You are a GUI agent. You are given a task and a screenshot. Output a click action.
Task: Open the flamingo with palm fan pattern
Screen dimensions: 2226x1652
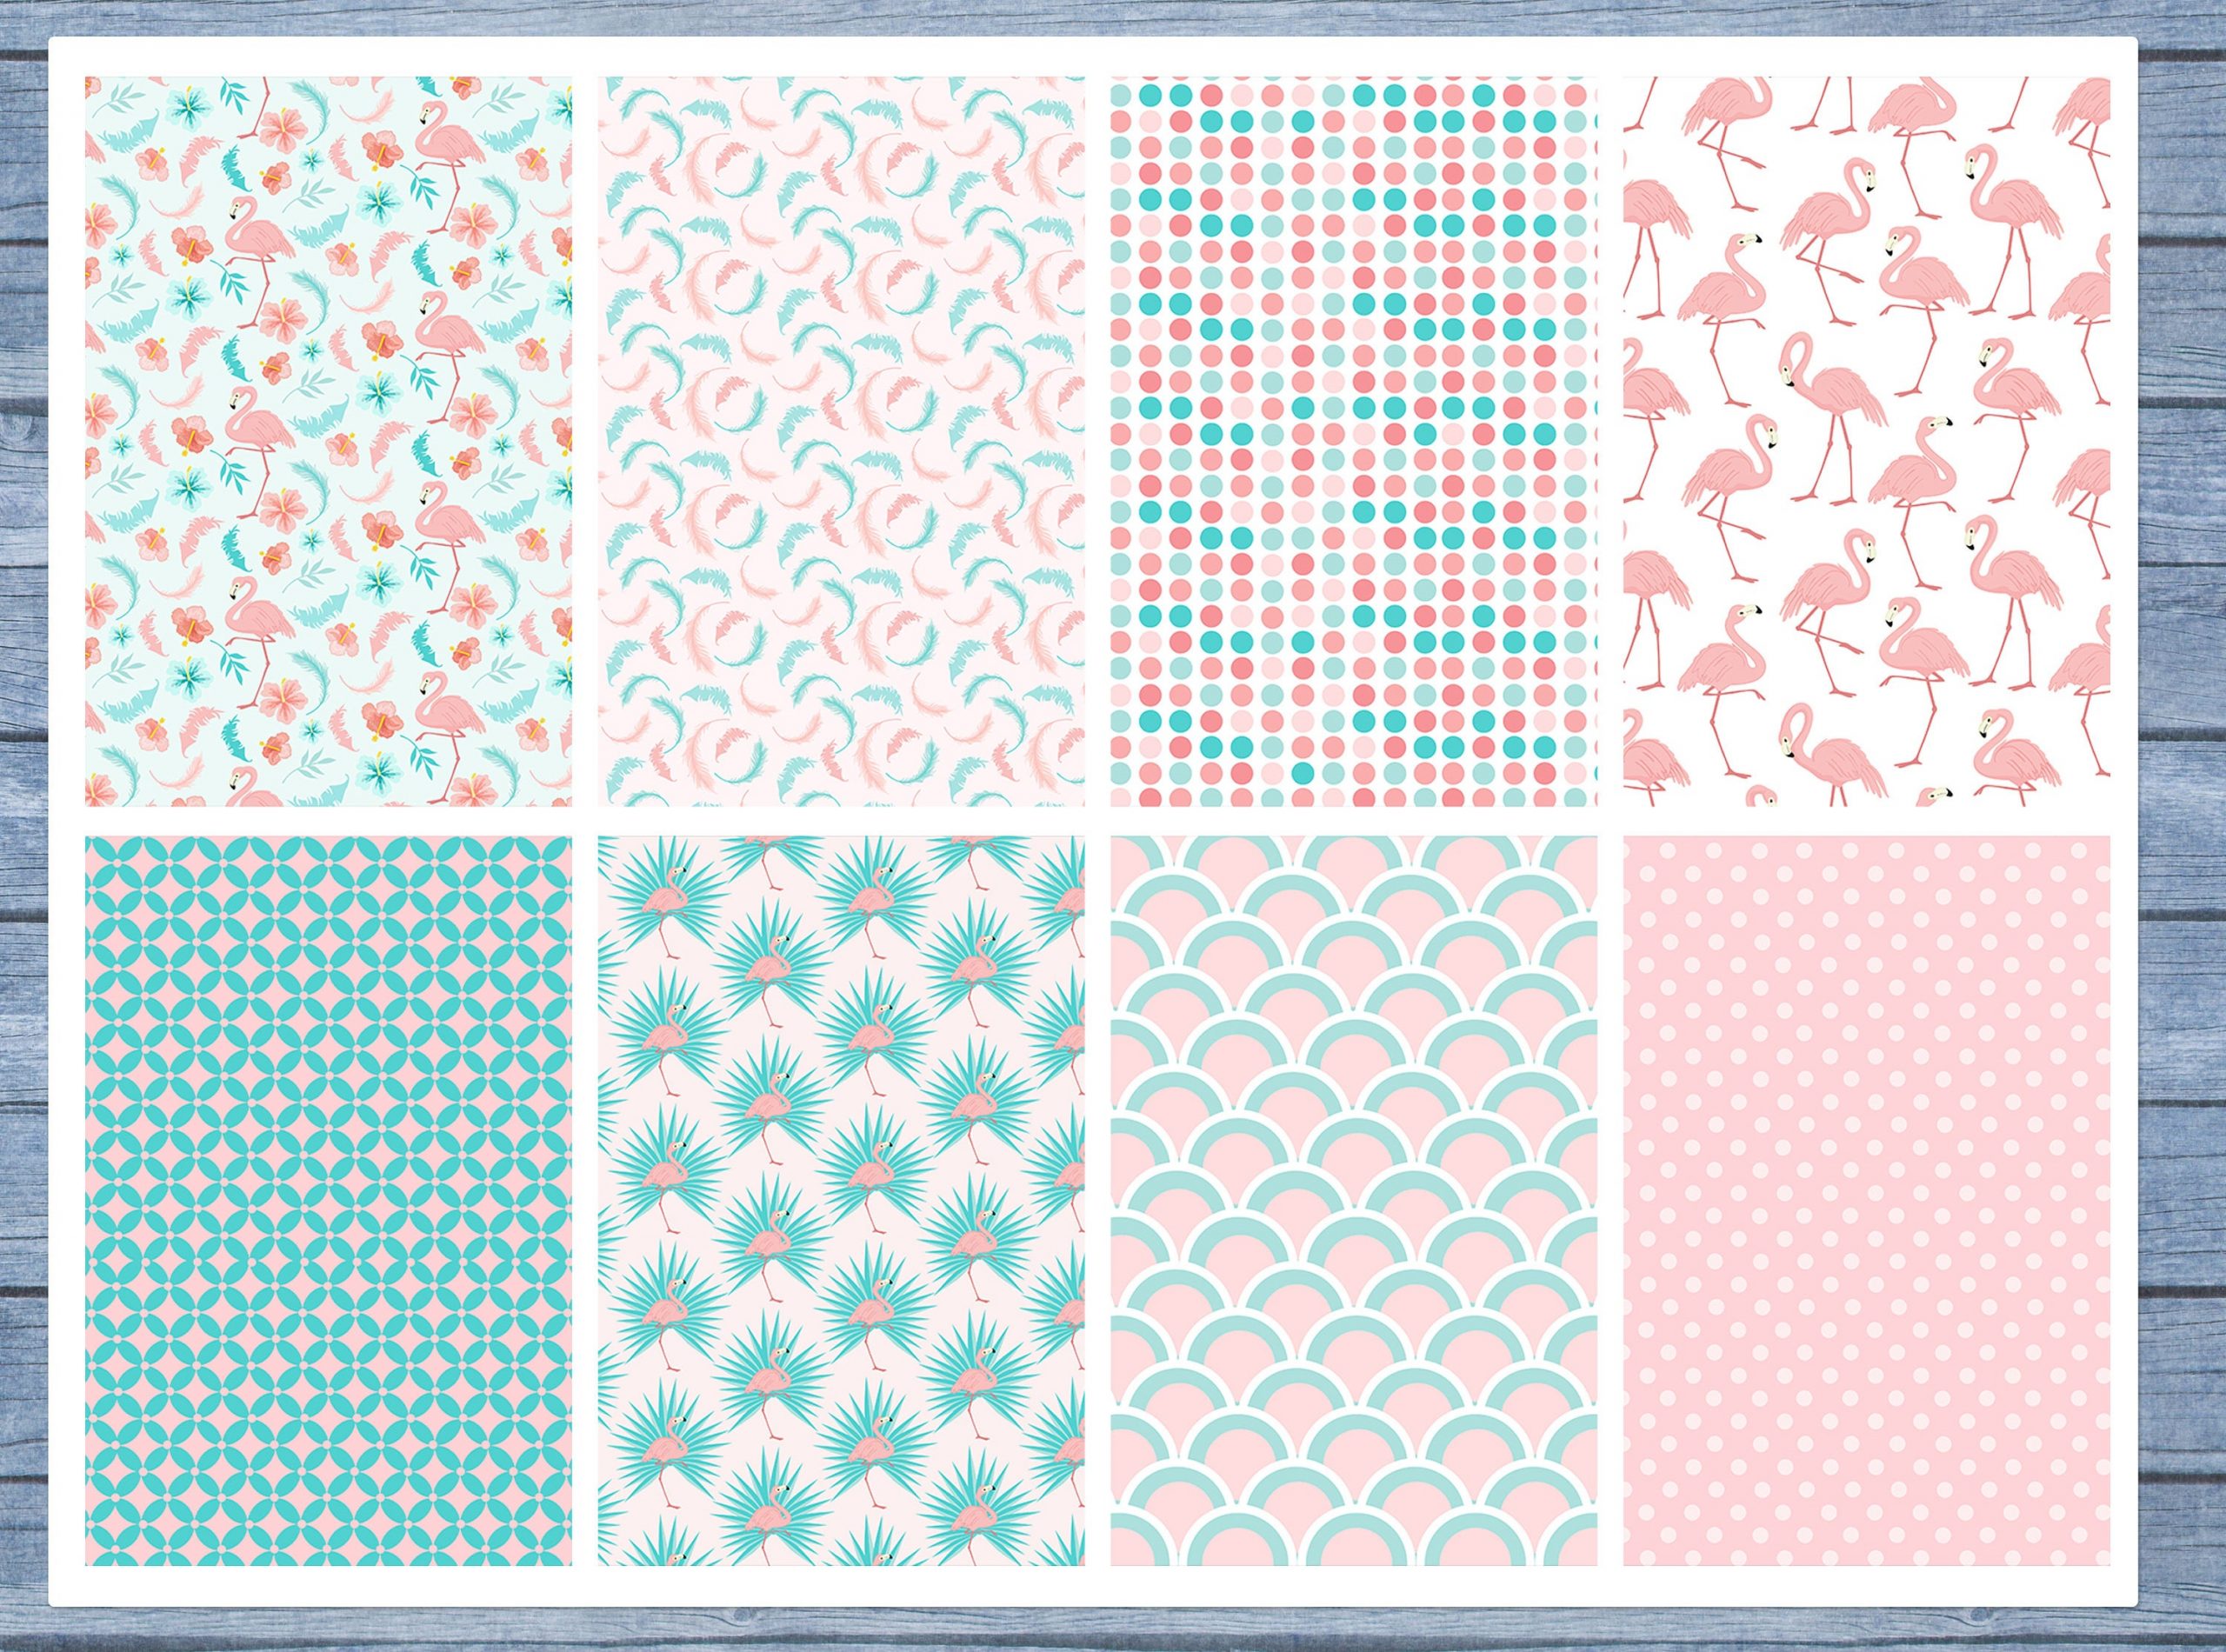coord(841,1200)
